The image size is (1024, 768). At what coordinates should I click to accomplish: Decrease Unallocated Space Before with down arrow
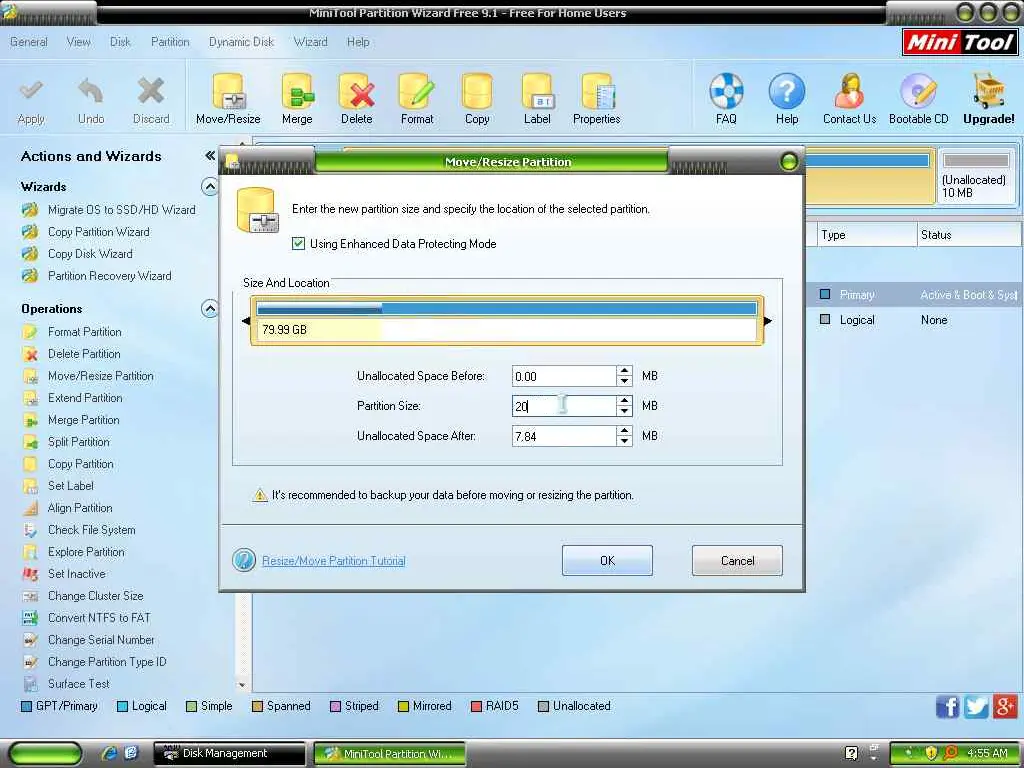point(624,381)
